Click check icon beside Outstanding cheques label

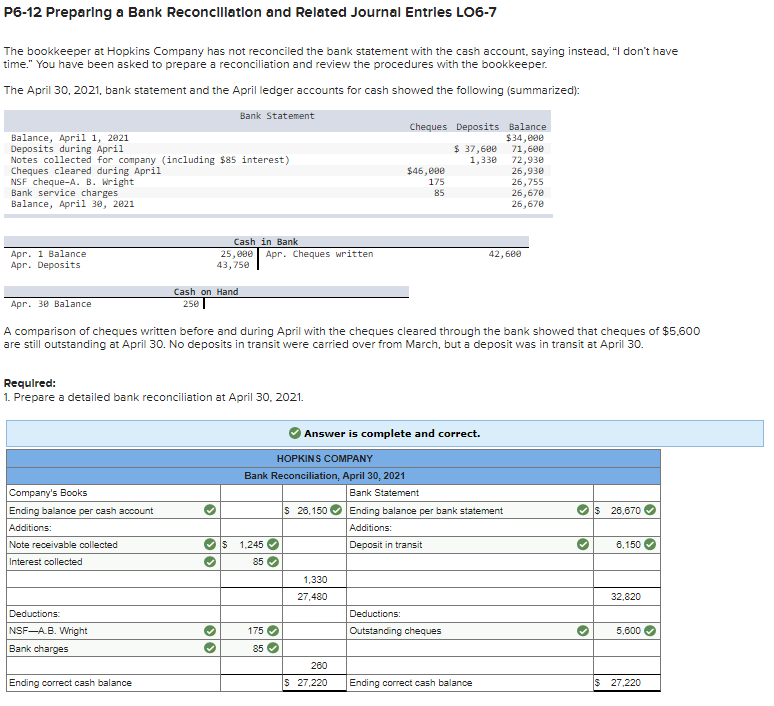click(583, 630)
